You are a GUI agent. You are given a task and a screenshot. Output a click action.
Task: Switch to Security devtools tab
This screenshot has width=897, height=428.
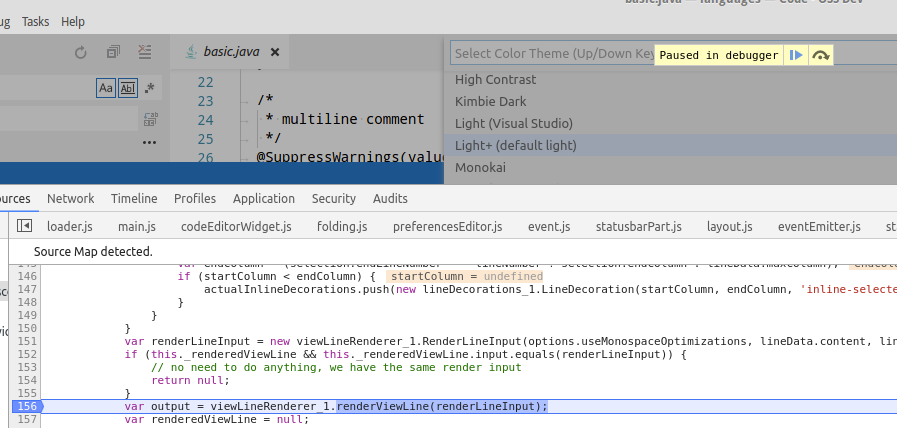[x=334, y=199]
